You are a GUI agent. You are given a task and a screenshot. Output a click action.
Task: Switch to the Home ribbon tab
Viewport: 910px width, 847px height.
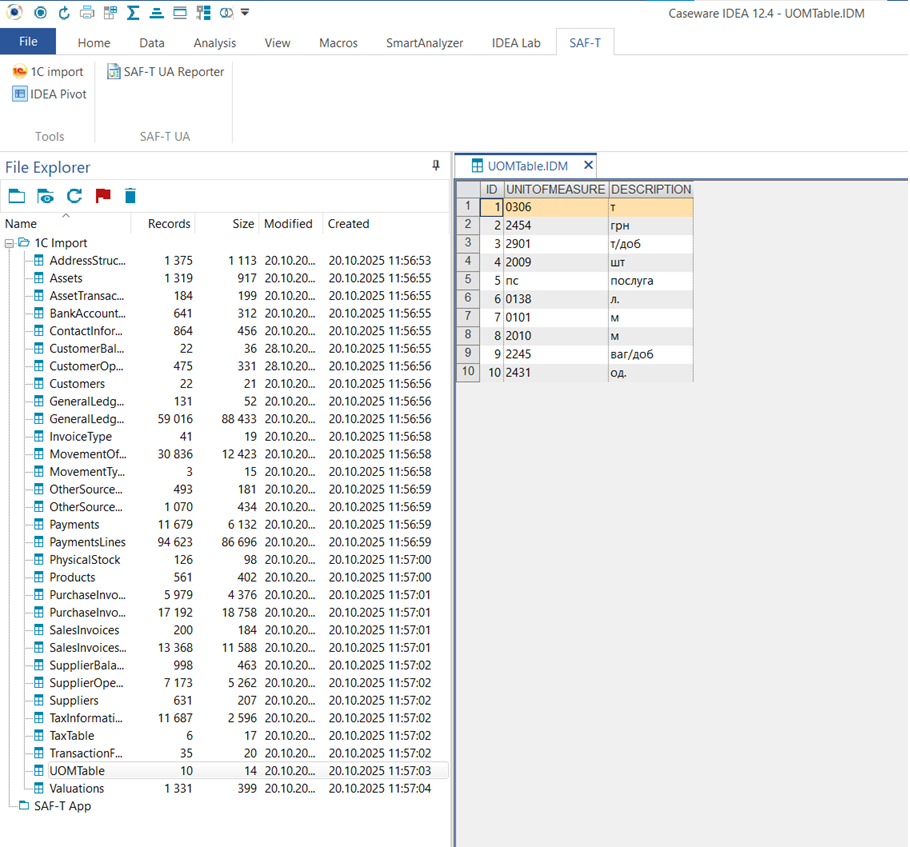(94, 43)
